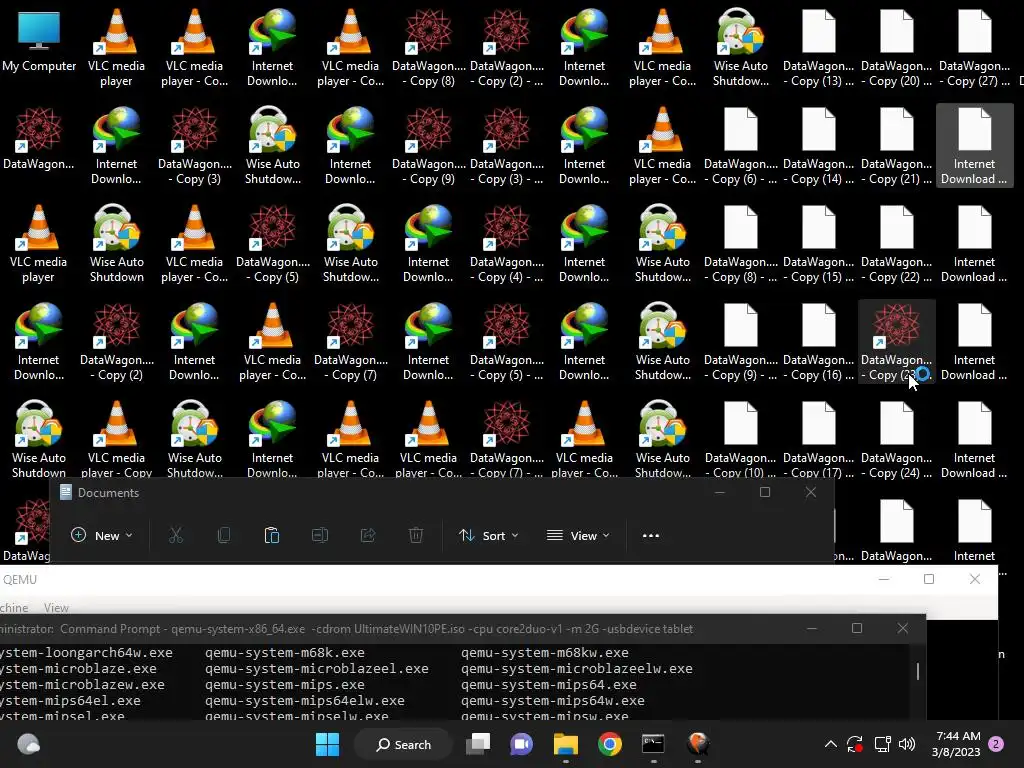The height and width of the screenshot is (768, 1024).
Task: Select the DataWagon - Copy (24) file icon
Action: pyautogui.click(x=897, y=441)
